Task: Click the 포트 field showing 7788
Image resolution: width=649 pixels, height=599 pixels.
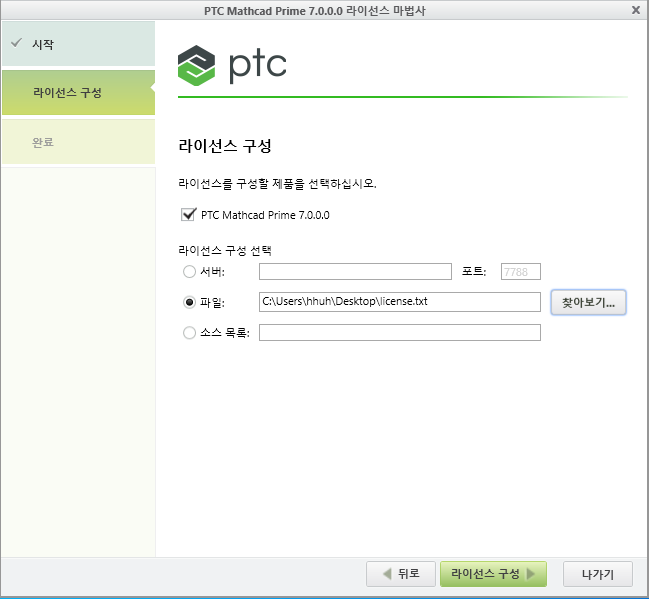Action: tap(521, 272)
